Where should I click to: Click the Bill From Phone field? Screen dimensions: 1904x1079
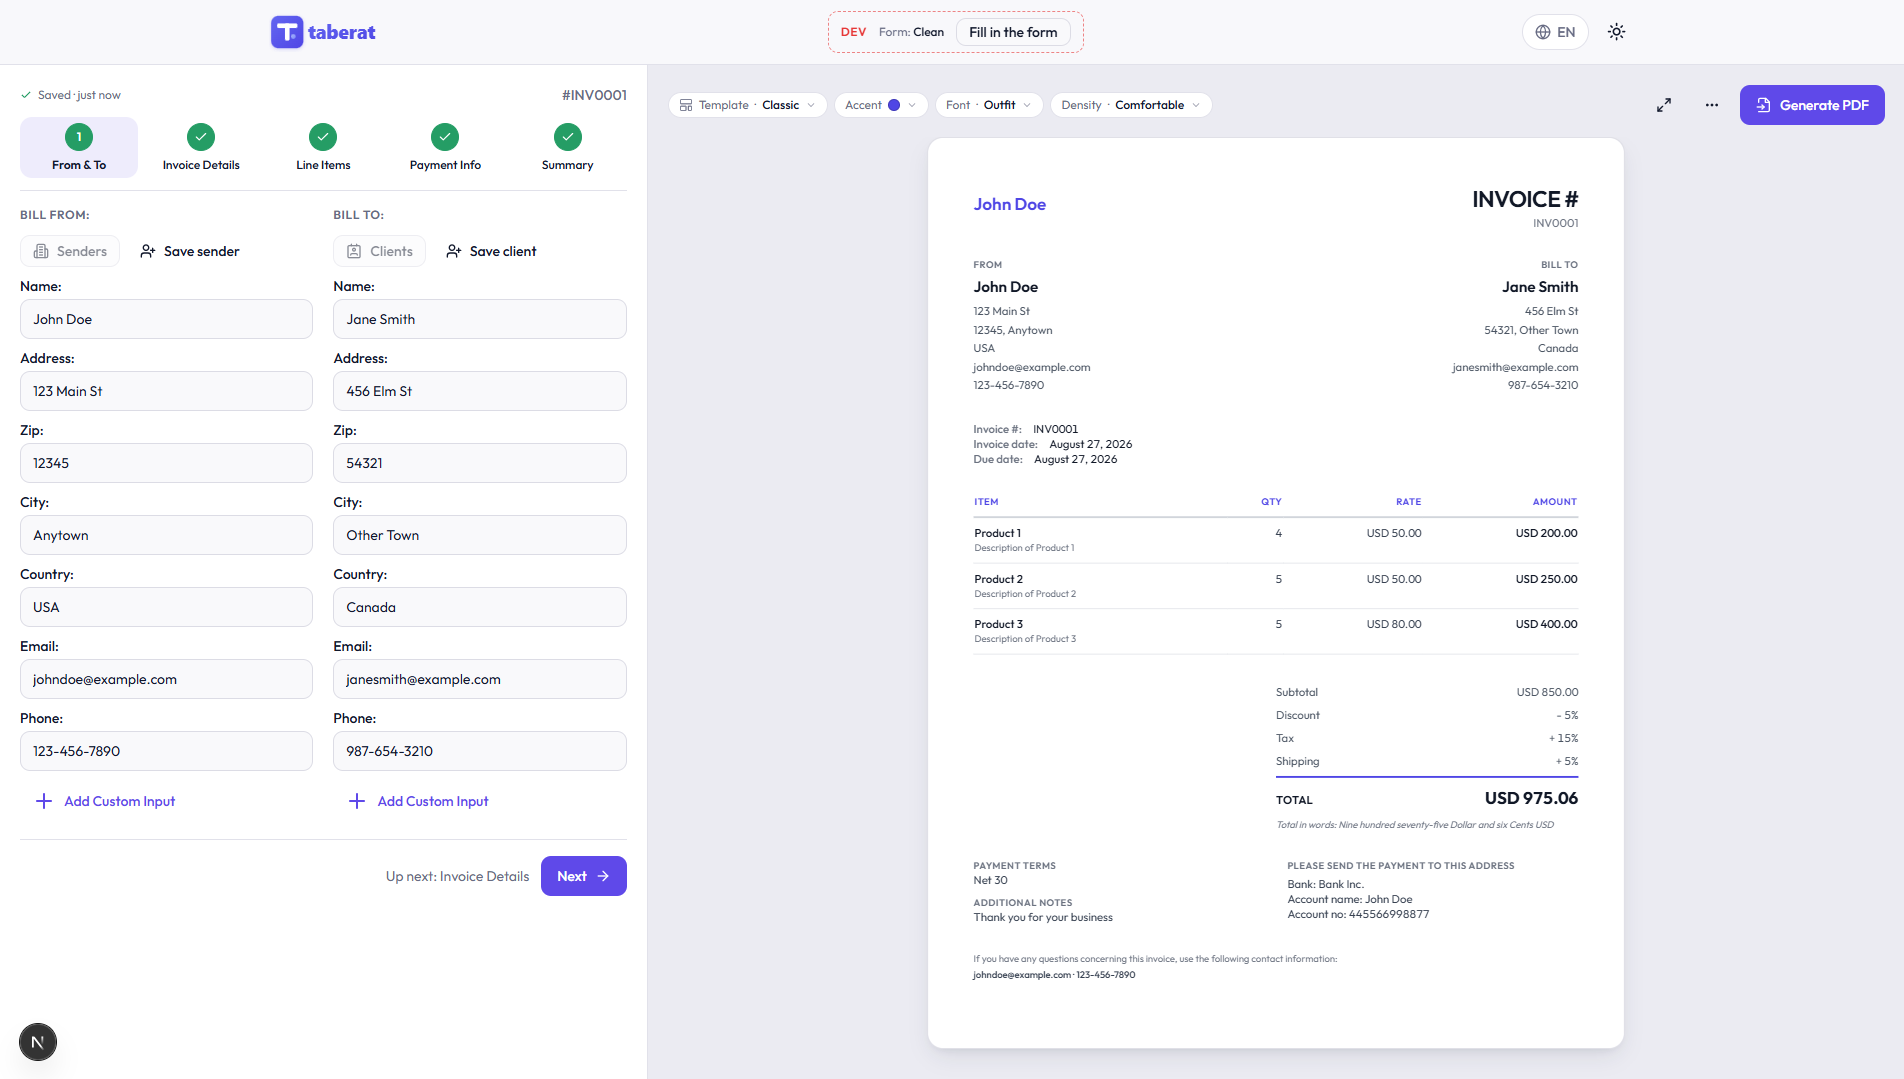166,751
